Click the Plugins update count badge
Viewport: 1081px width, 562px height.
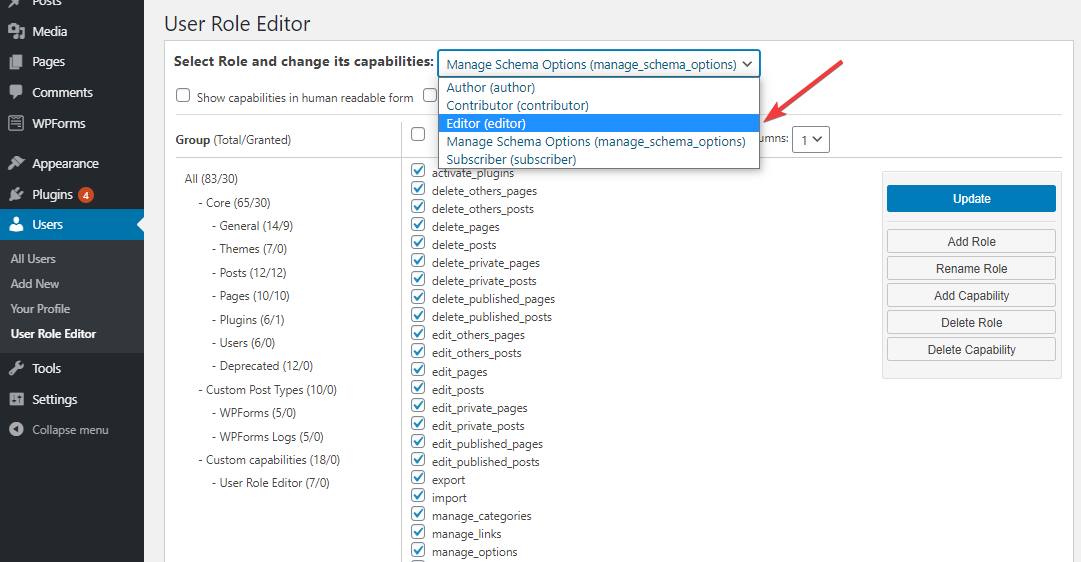(85, 195)
